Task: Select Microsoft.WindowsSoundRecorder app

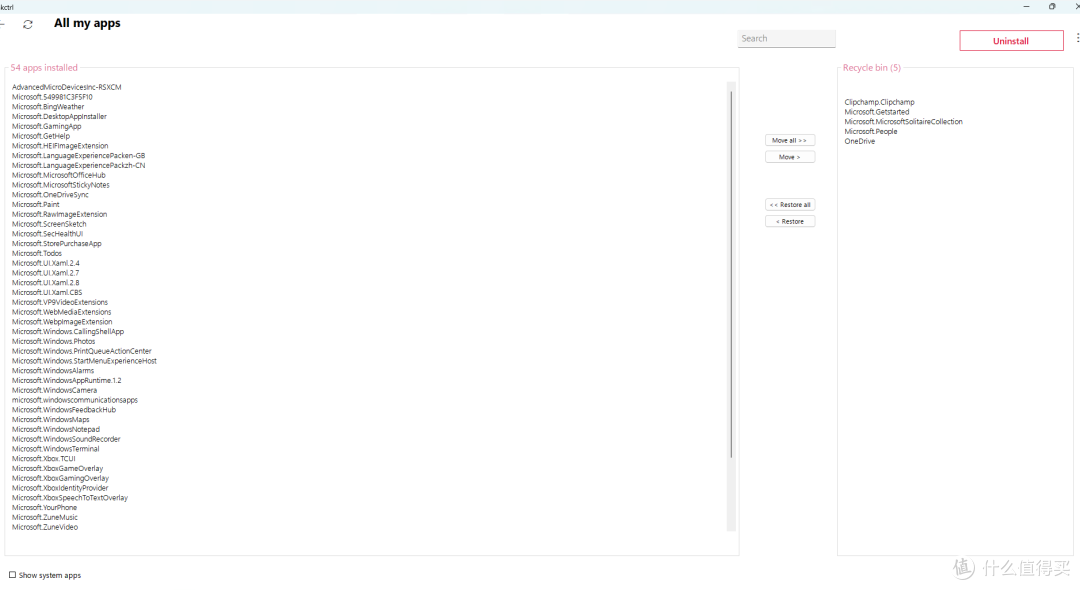Action: (x=66, y=439)
